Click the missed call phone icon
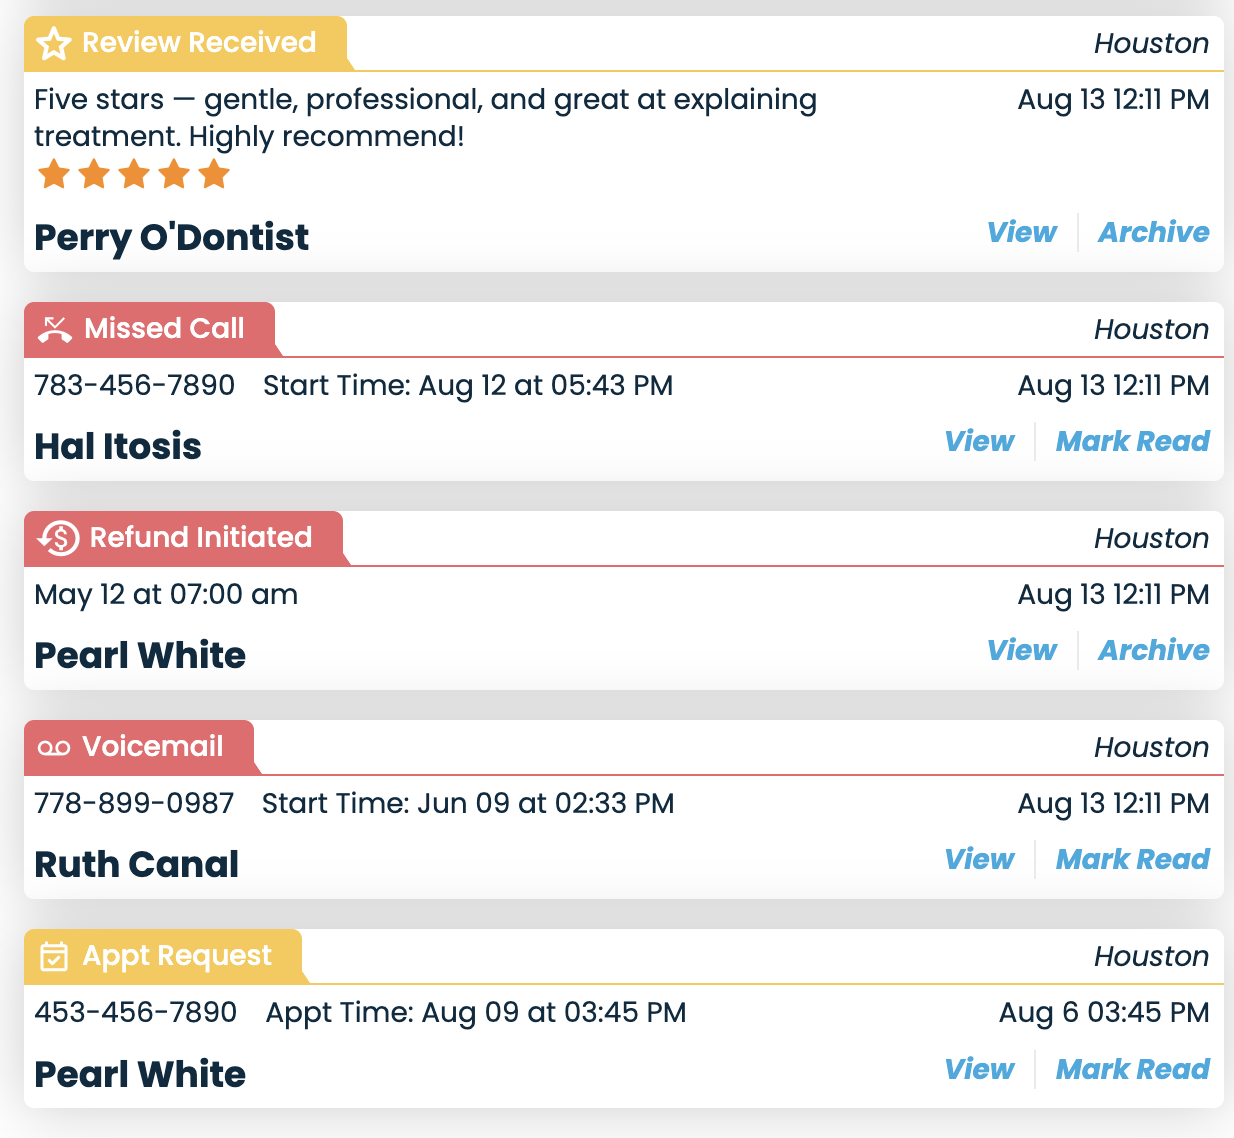Viewport: 1234px width, 1138px height. 55,329
